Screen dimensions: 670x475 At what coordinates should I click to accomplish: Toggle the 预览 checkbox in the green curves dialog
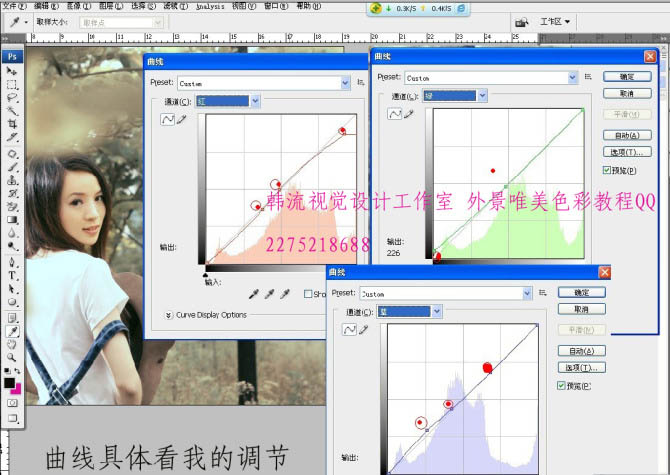pyautogui.click(x=608, y=171)
